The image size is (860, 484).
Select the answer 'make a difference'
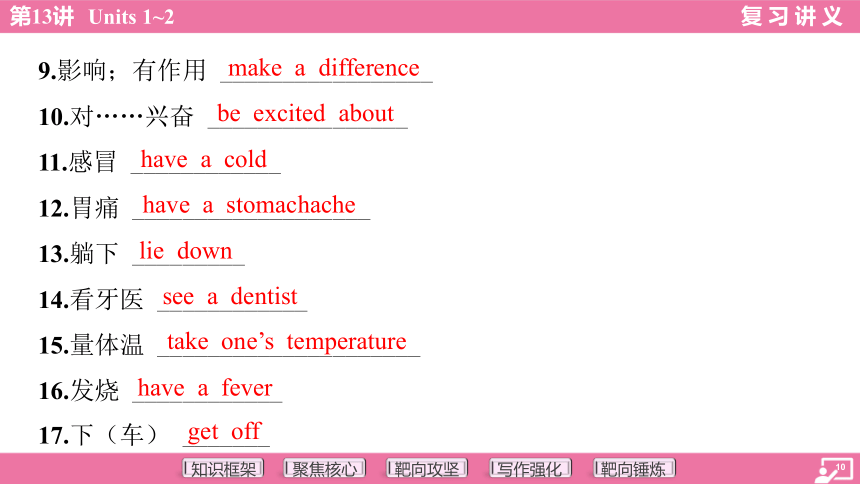tap(324, 69)
